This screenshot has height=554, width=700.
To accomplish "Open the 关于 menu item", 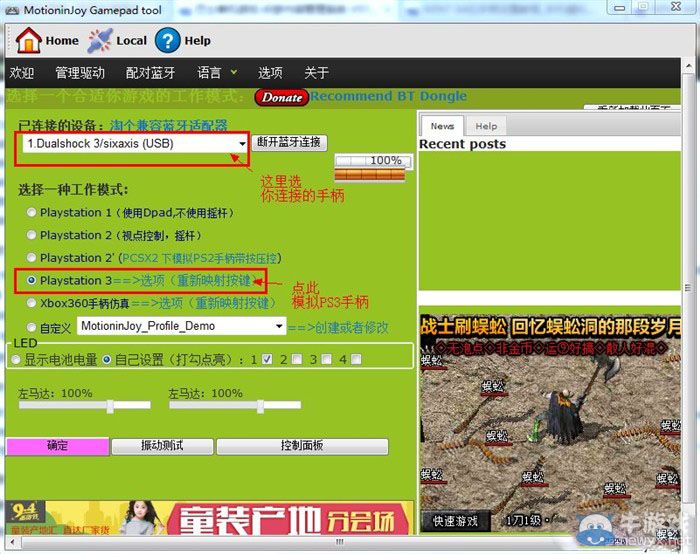I will [x=317, y=72].
